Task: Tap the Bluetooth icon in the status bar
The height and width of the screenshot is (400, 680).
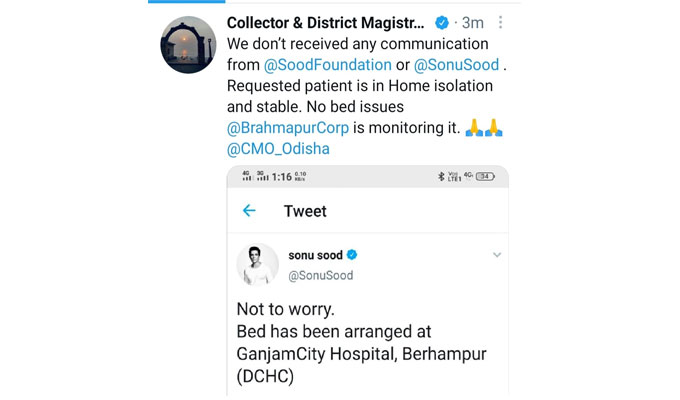Action: 441,177
